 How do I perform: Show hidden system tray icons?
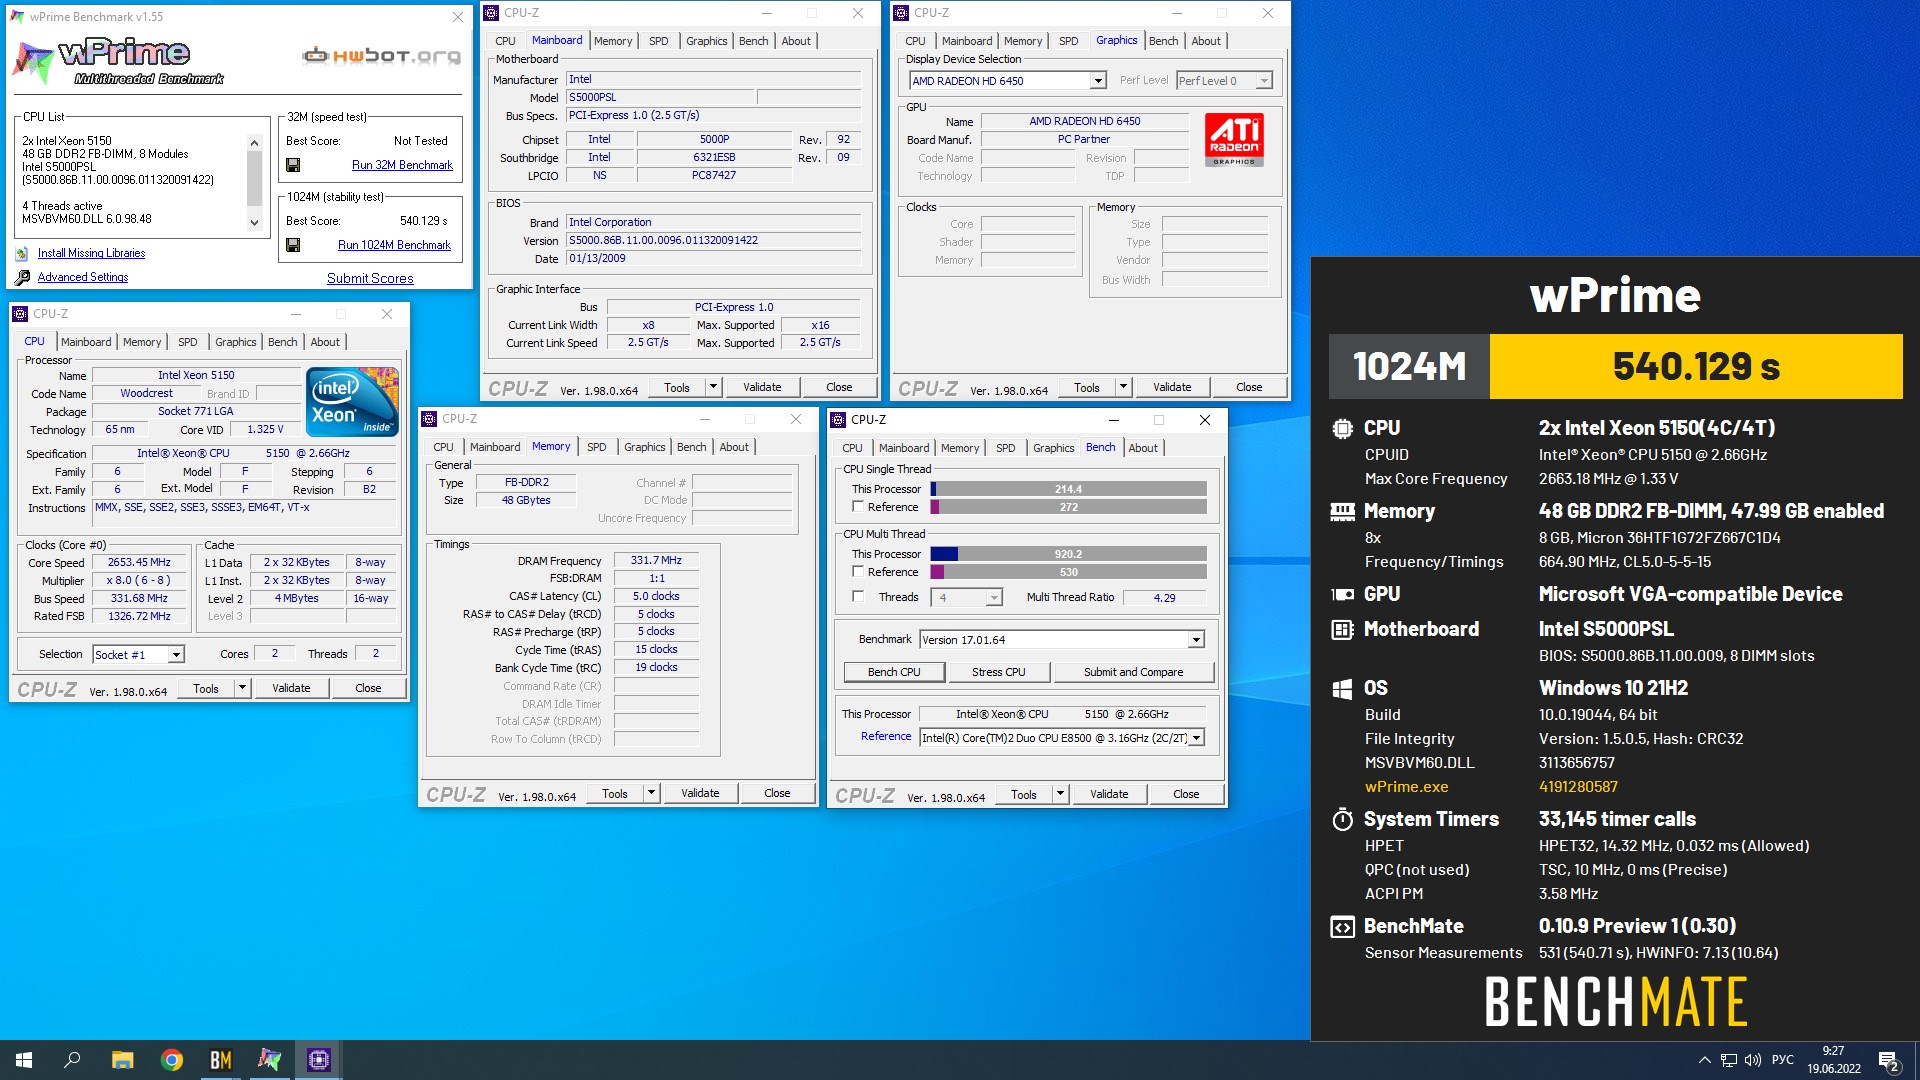(x=1704, y=1060)
